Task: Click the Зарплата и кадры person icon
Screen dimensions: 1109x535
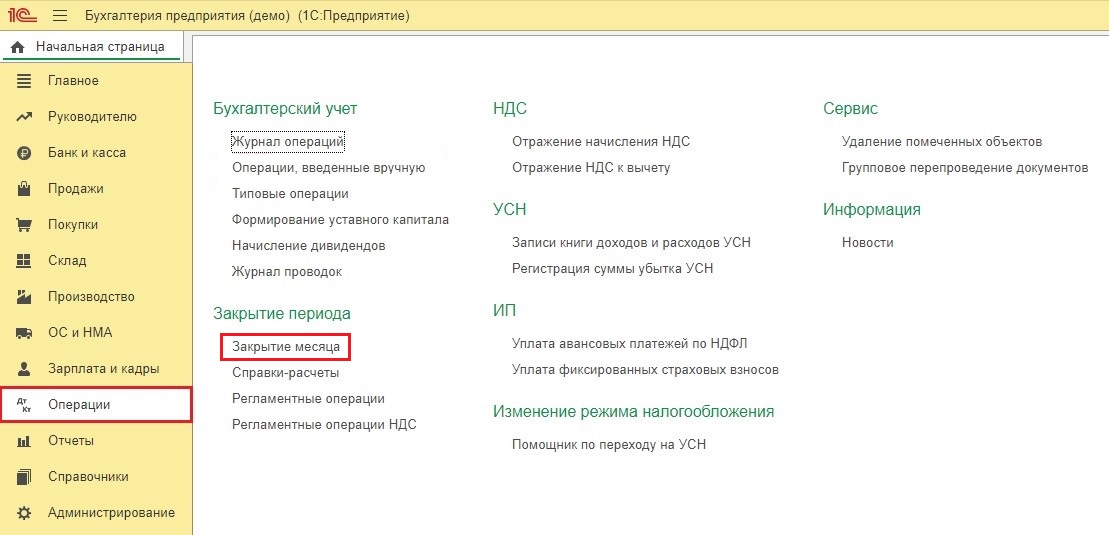Action: [24, 369]
